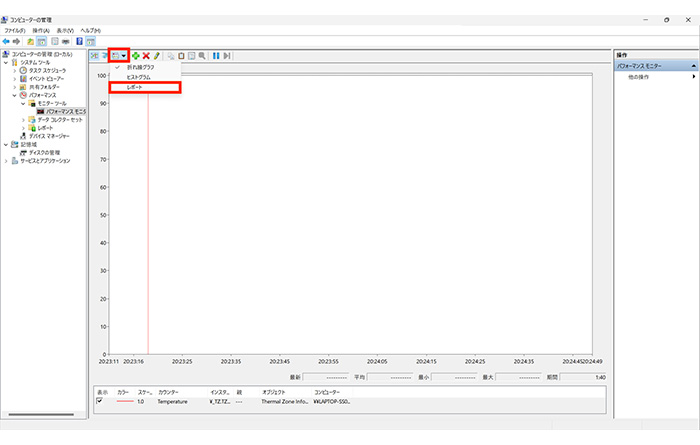Select デバイス マネージャー in the tree
This screenshot has height=445, width=700.
pyautogui.click(x=56, y=135)
